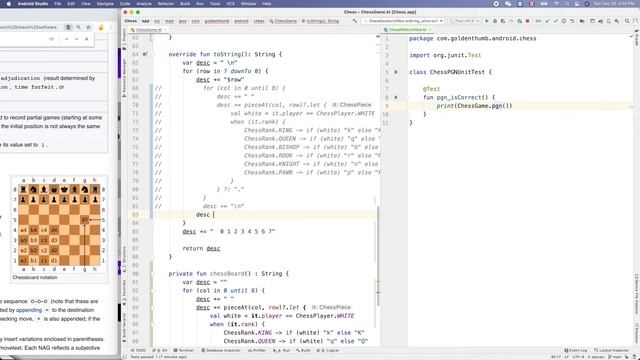Open the Code menu
Screen dimensions: 640x360
click(x=125, y=4)
